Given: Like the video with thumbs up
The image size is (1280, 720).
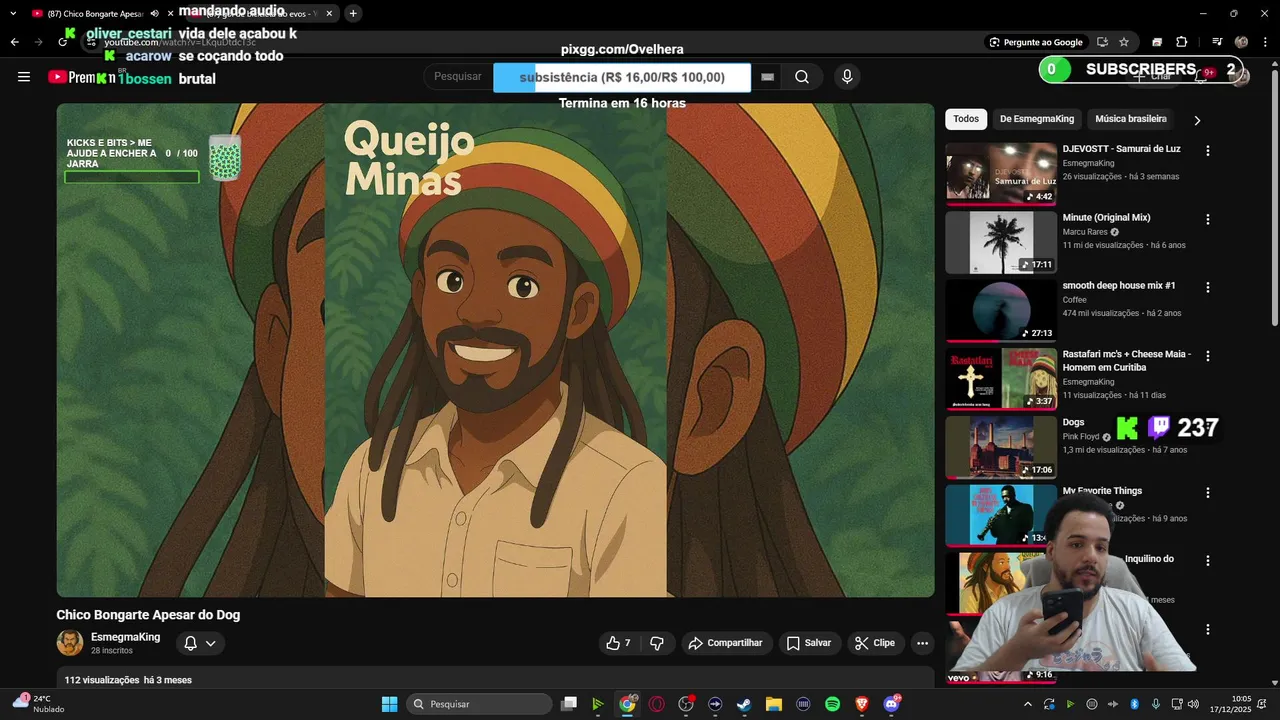Looking at the screenshot, I should click(619, 643).
